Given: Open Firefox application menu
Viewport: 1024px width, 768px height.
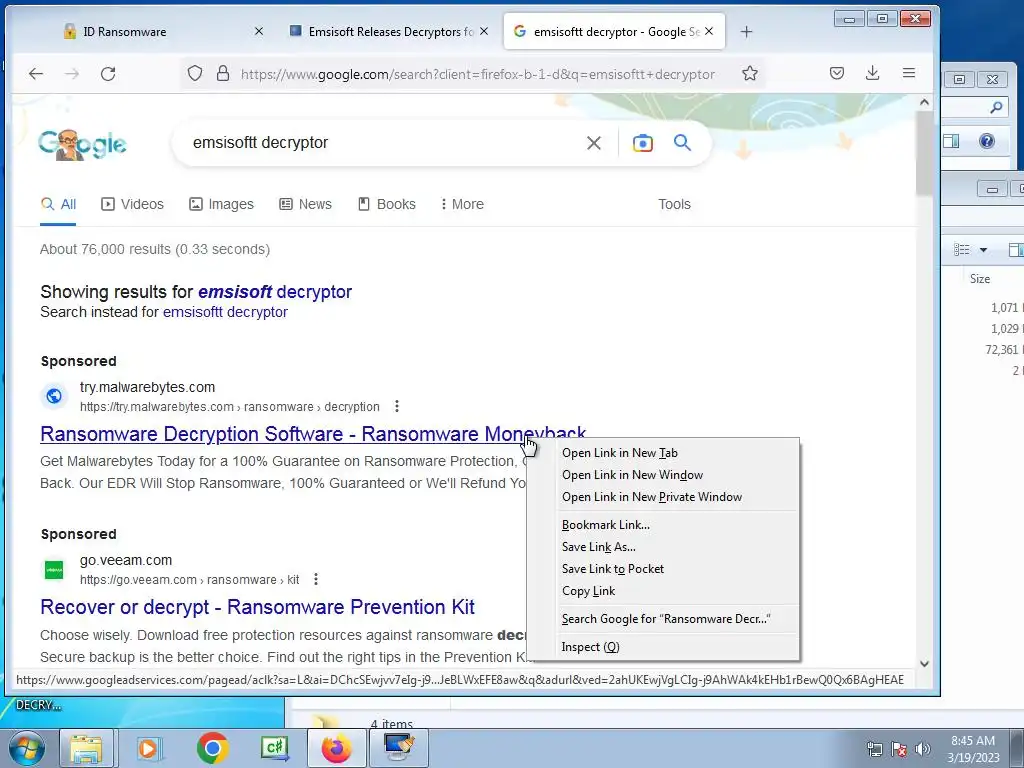Looking at the screenshot, I should 908,73.
